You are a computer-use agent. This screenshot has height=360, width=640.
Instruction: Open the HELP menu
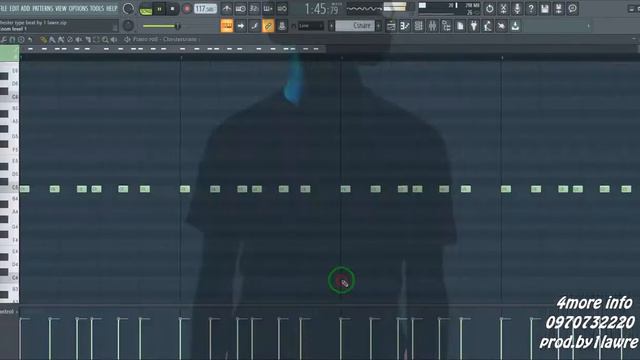click(x=112, y=8)
